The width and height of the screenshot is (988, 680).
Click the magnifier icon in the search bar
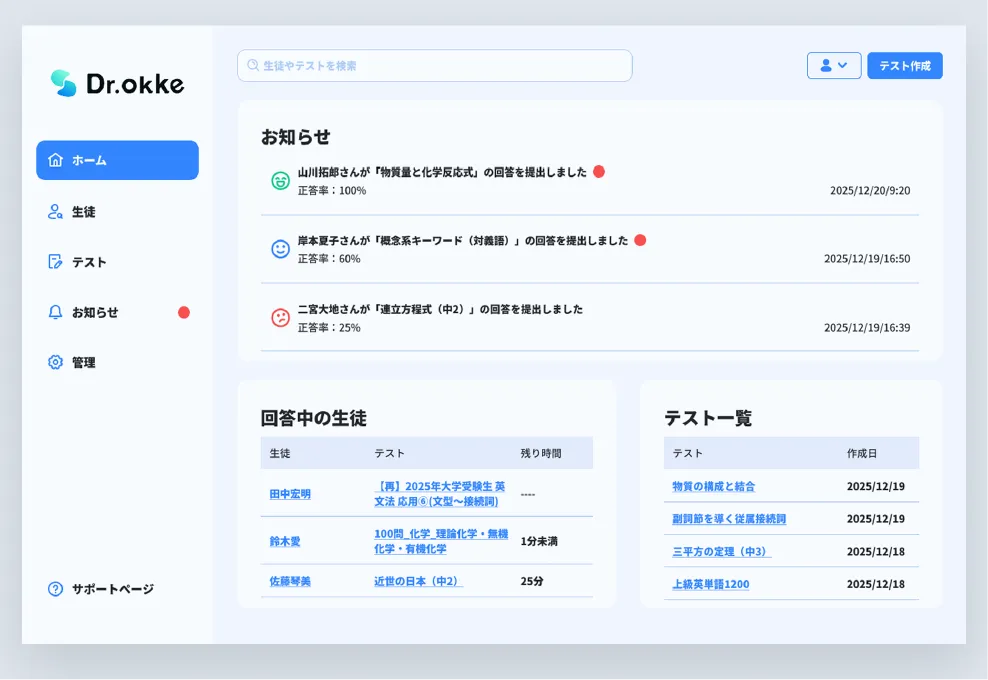[x=250, y=65]
